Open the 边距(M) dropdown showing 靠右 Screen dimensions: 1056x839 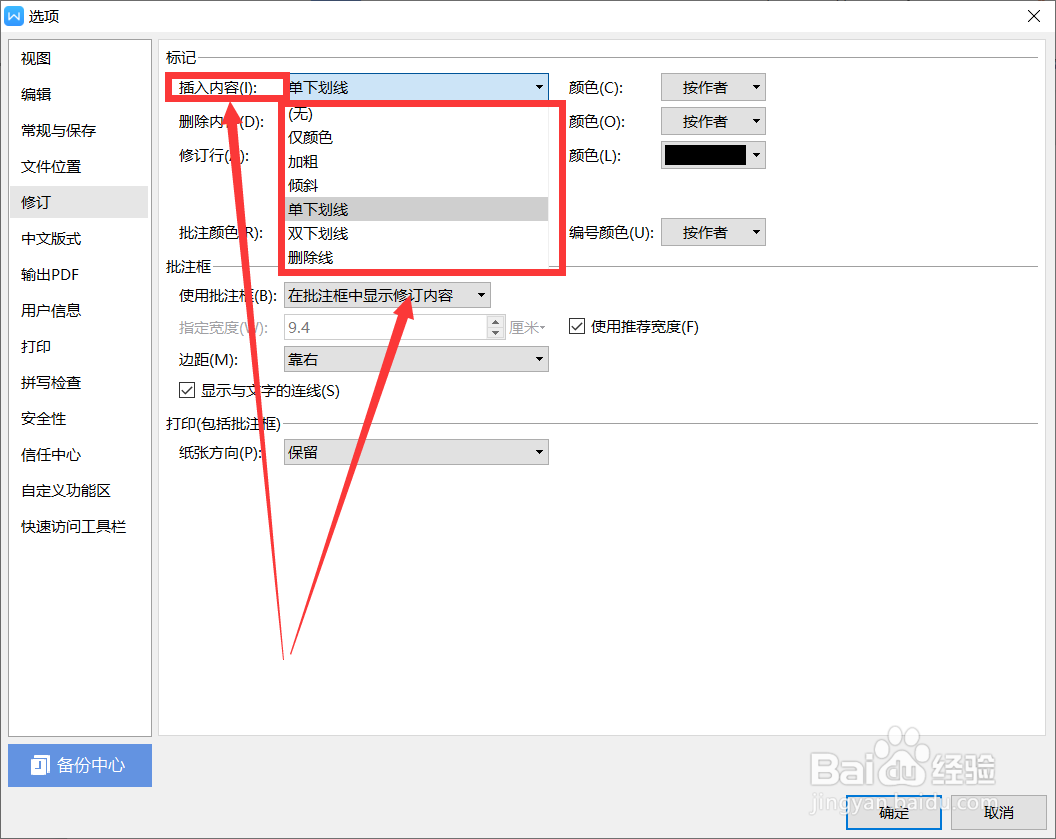[416, 359]
